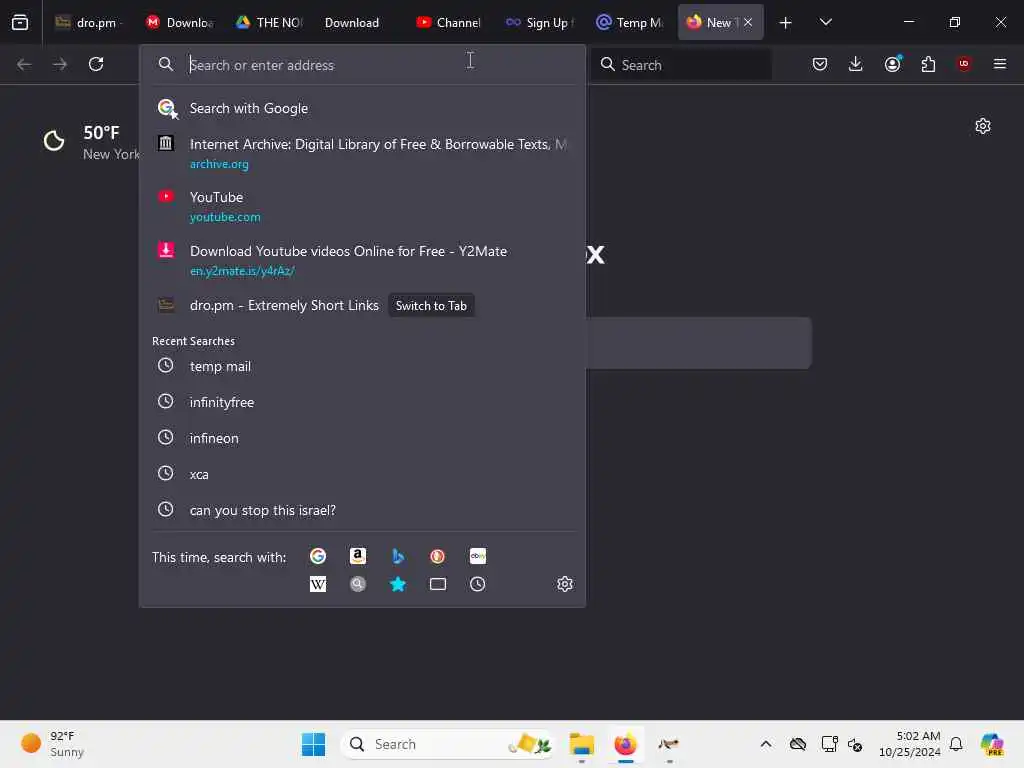Open the Extensions puzzle icon
This screenshot has width=1024, height=768.
[928, 64]
